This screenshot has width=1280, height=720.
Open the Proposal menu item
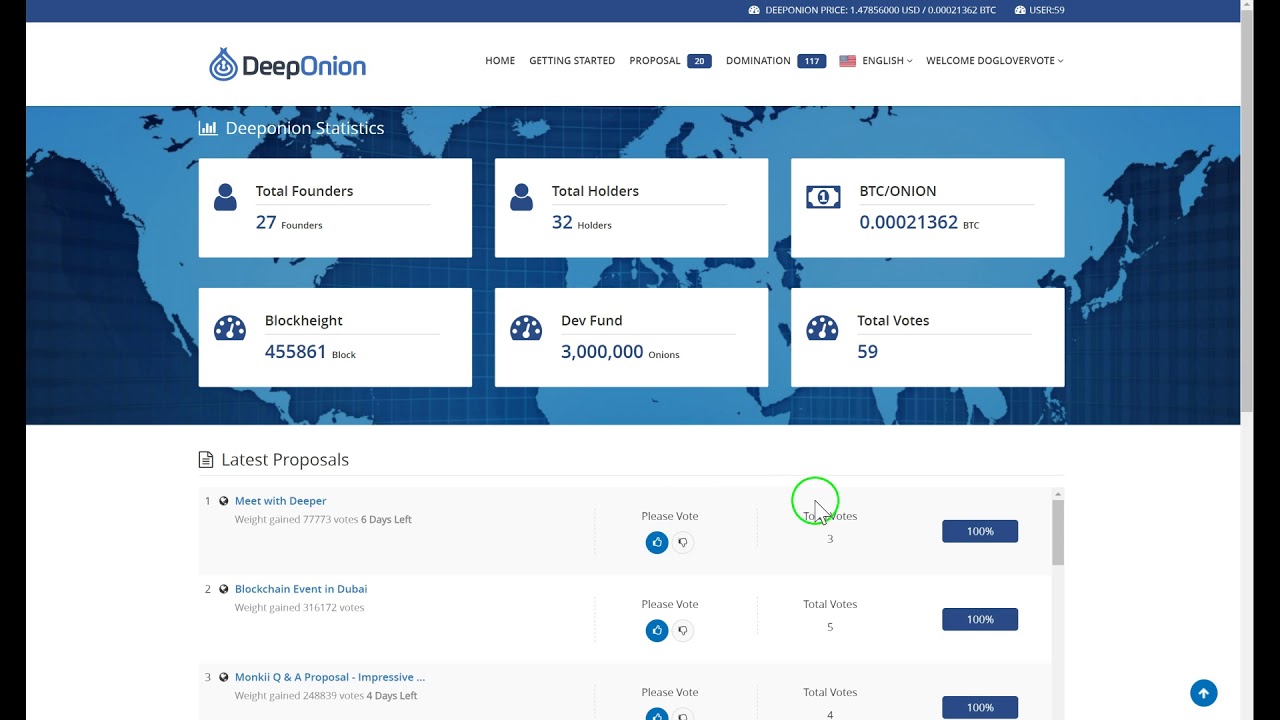click(x=655, y=61)
